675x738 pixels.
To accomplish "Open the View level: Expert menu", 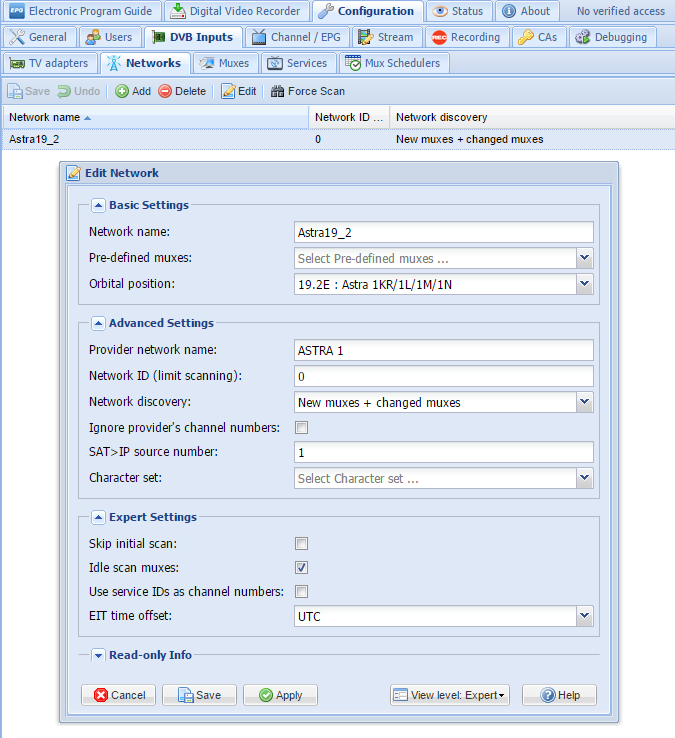I will (x=450, y=695).
